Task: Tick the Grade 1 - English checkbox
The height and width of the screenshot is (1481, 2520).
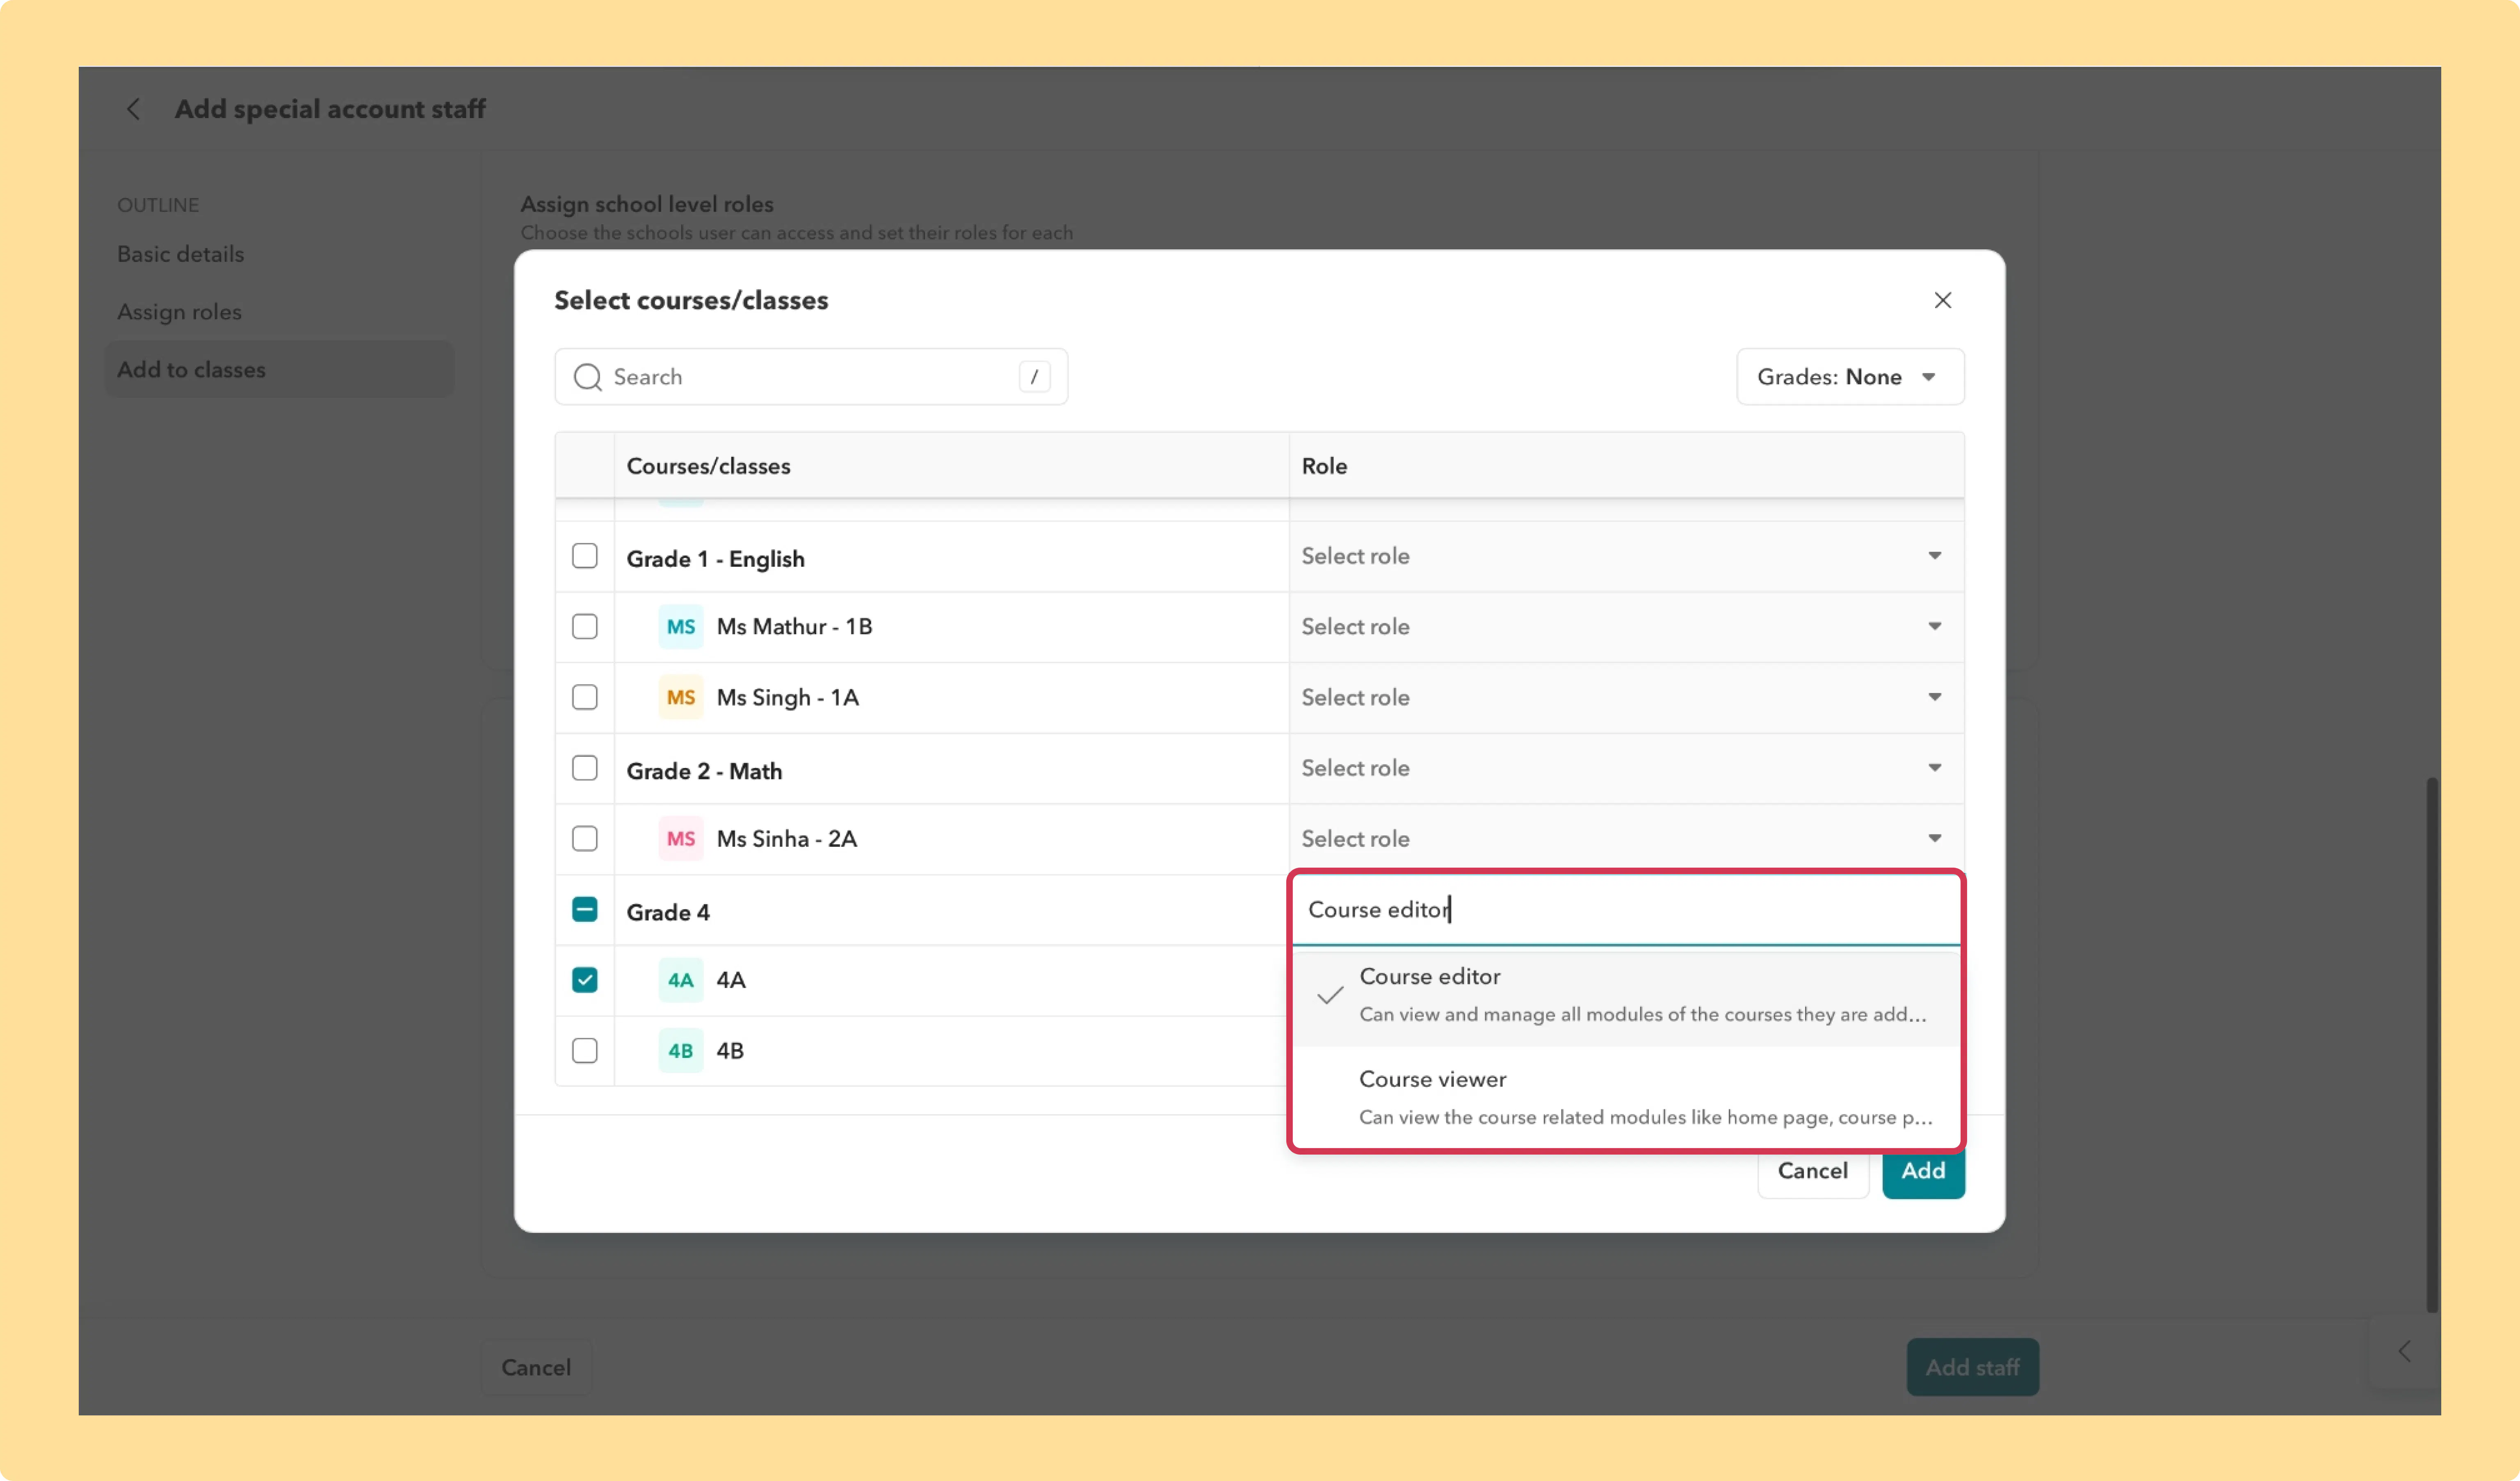Action: (x=584, y=556)
